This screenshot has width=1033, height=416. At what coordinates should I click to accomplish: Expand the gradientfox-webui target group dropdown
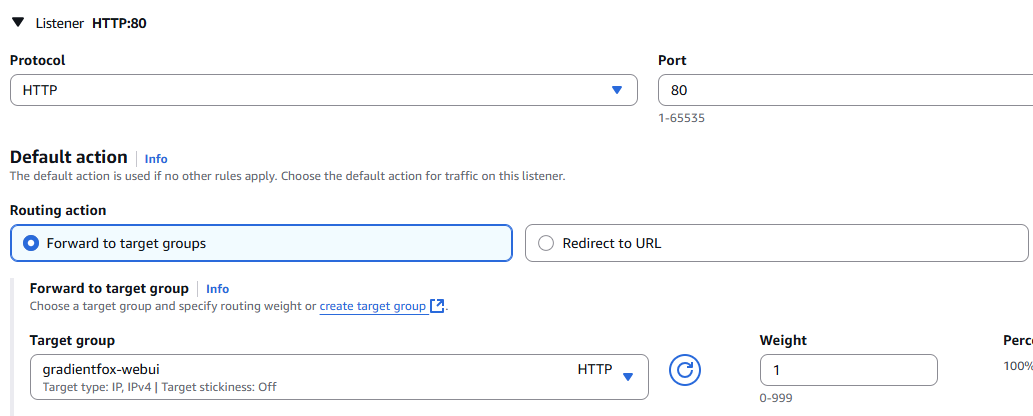pos(339,377)
